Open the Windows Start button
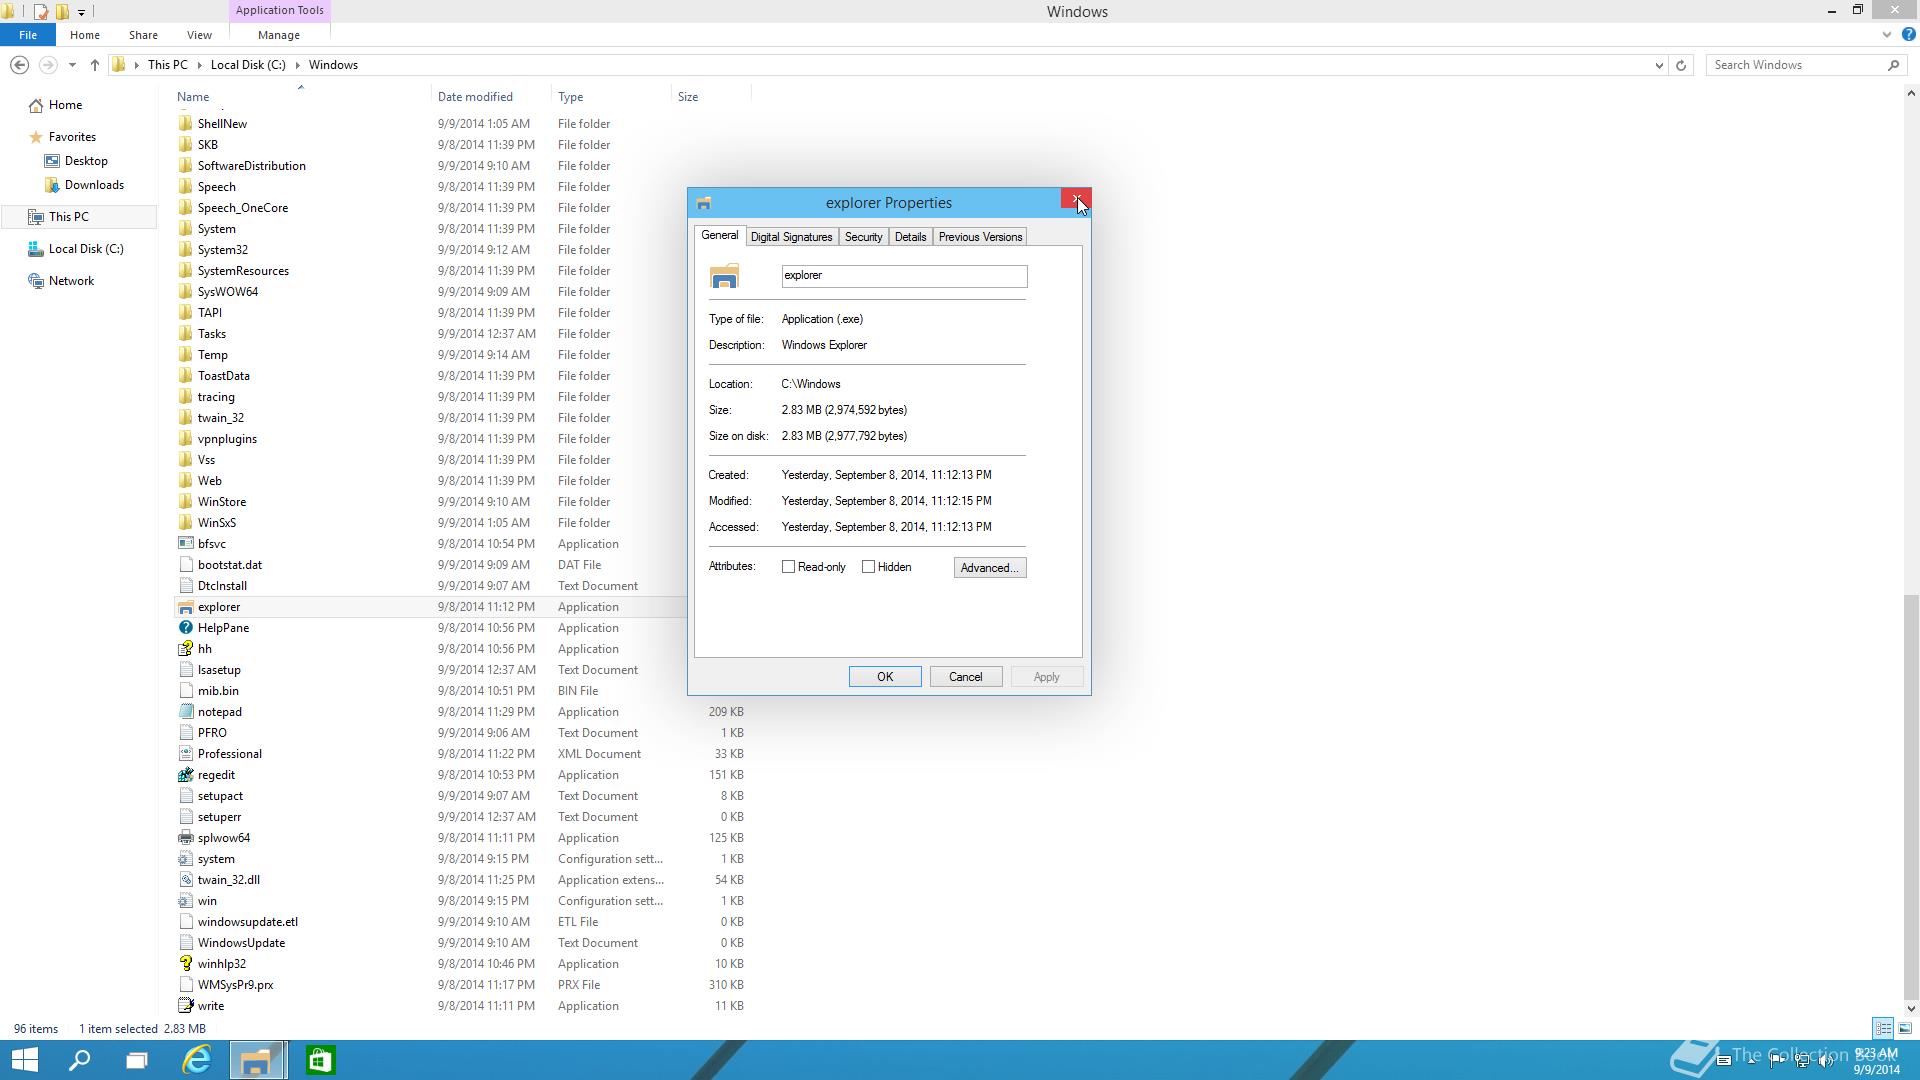This screenshot has height=1080, width=1920. [x=24, y=1060]
